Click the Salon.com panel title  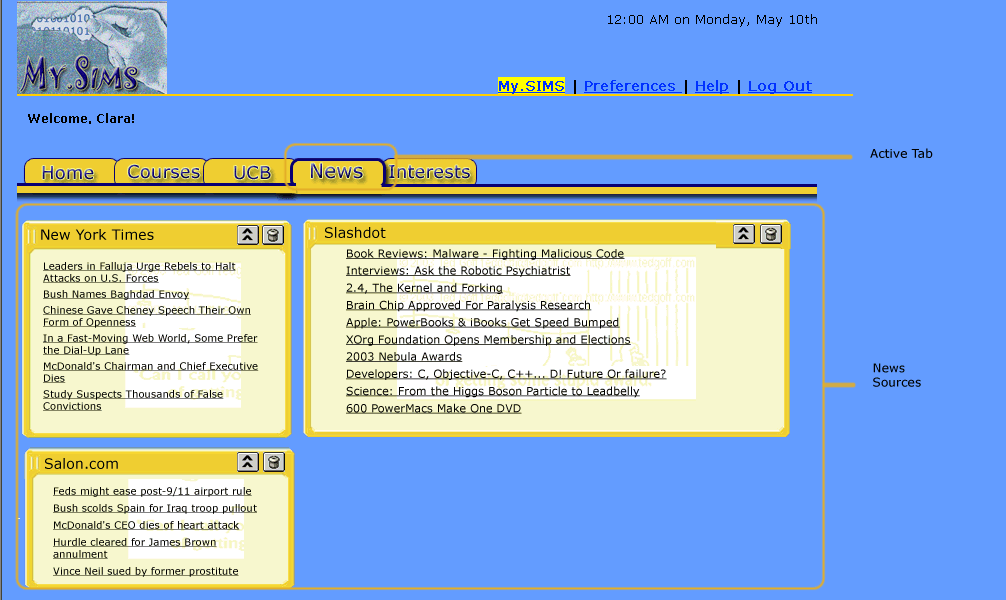point(81,463)
